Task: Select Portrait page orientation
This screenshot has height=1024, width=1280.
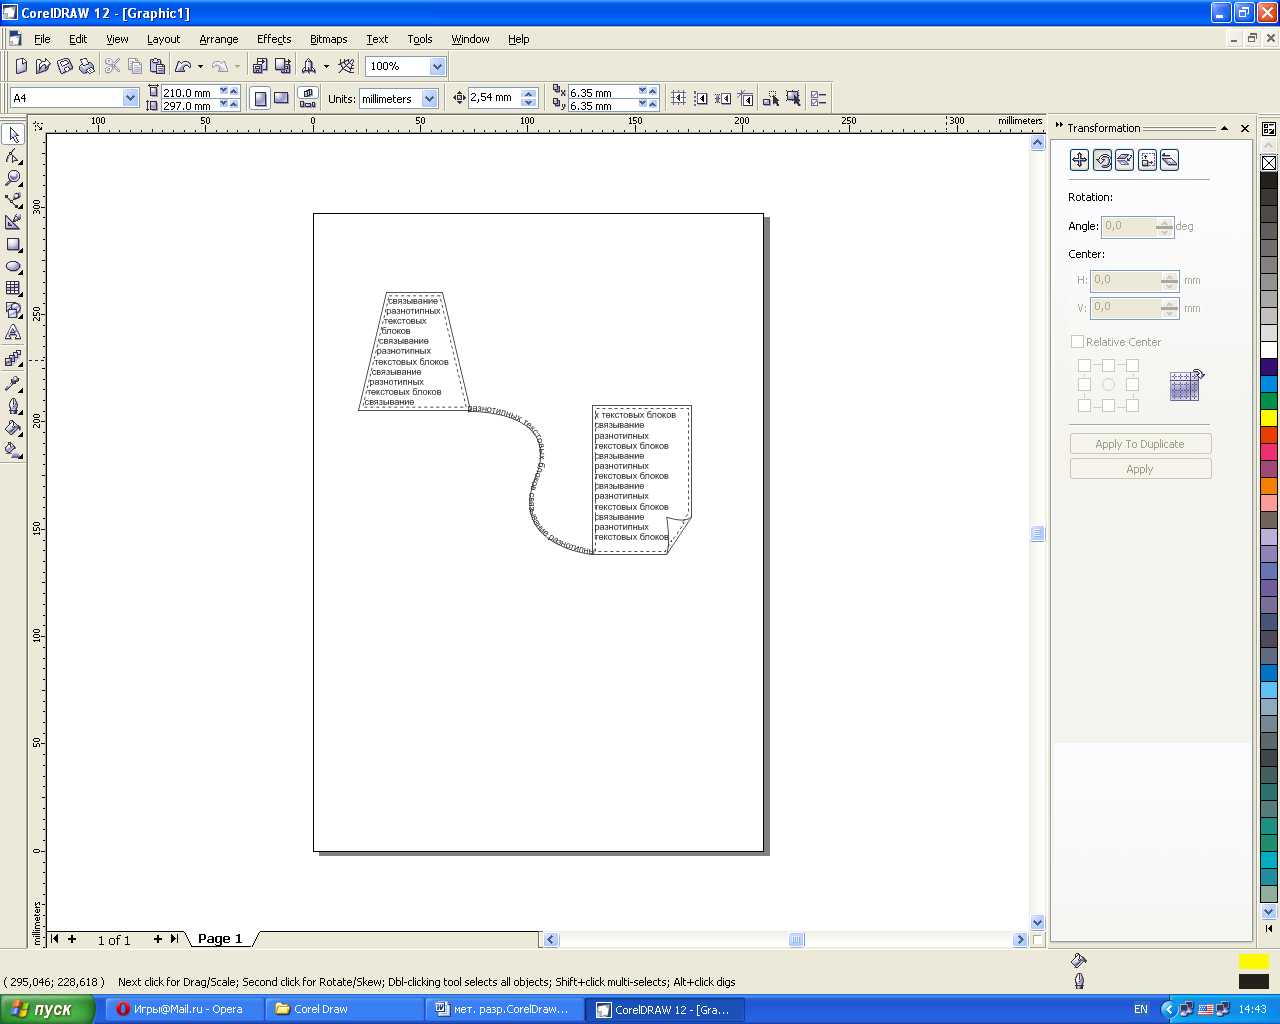Action: pos(260,98)
